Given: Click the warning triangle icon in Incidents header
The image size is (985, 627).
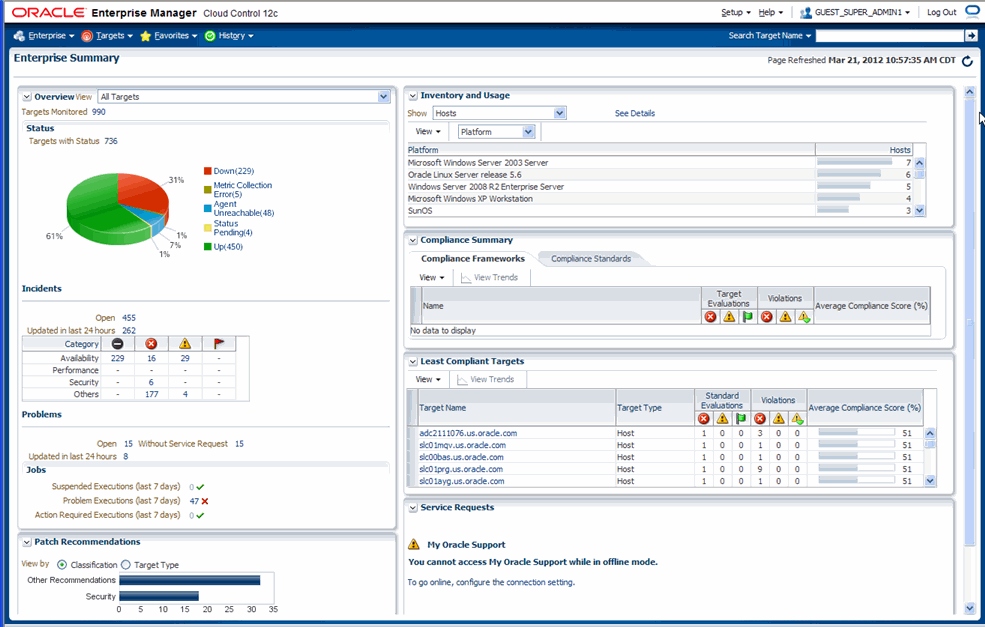Looking at the screenshot, I should [185, 344].
